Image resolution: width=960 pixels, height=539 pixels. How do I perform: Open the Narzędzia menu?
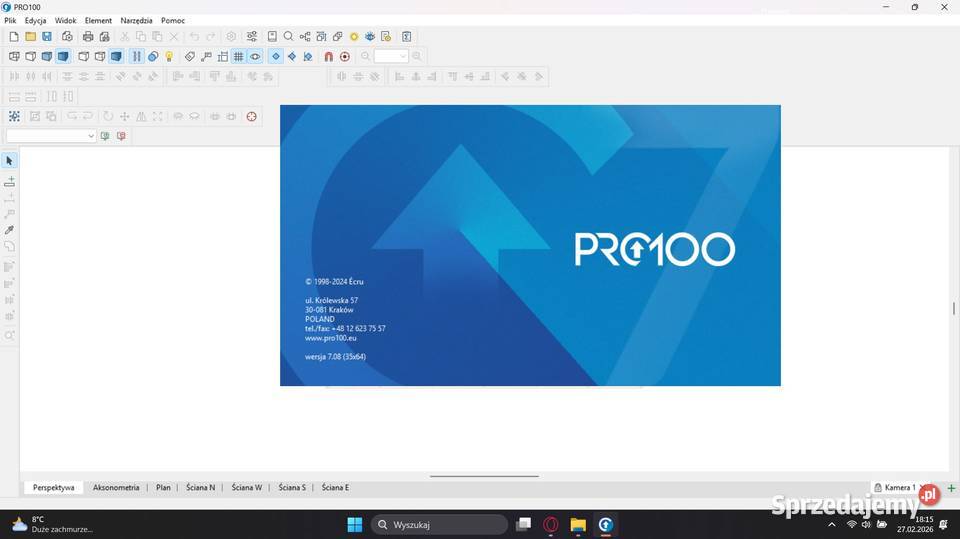(136, 20)
